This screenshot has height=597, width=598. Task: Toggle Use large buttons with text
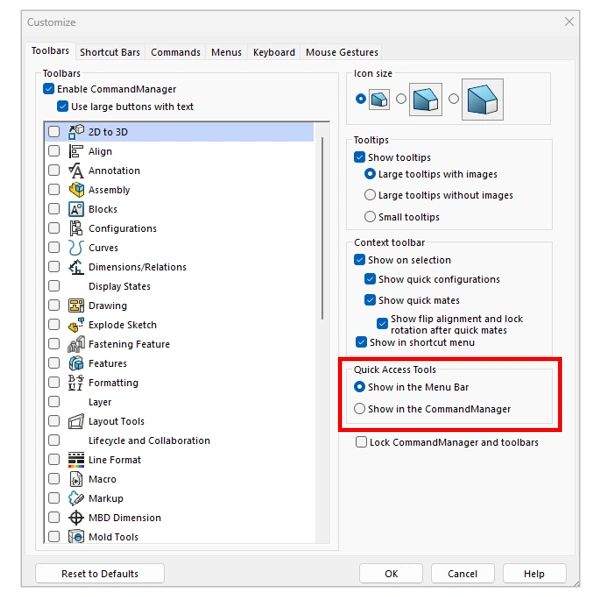[x=63, y=106]
